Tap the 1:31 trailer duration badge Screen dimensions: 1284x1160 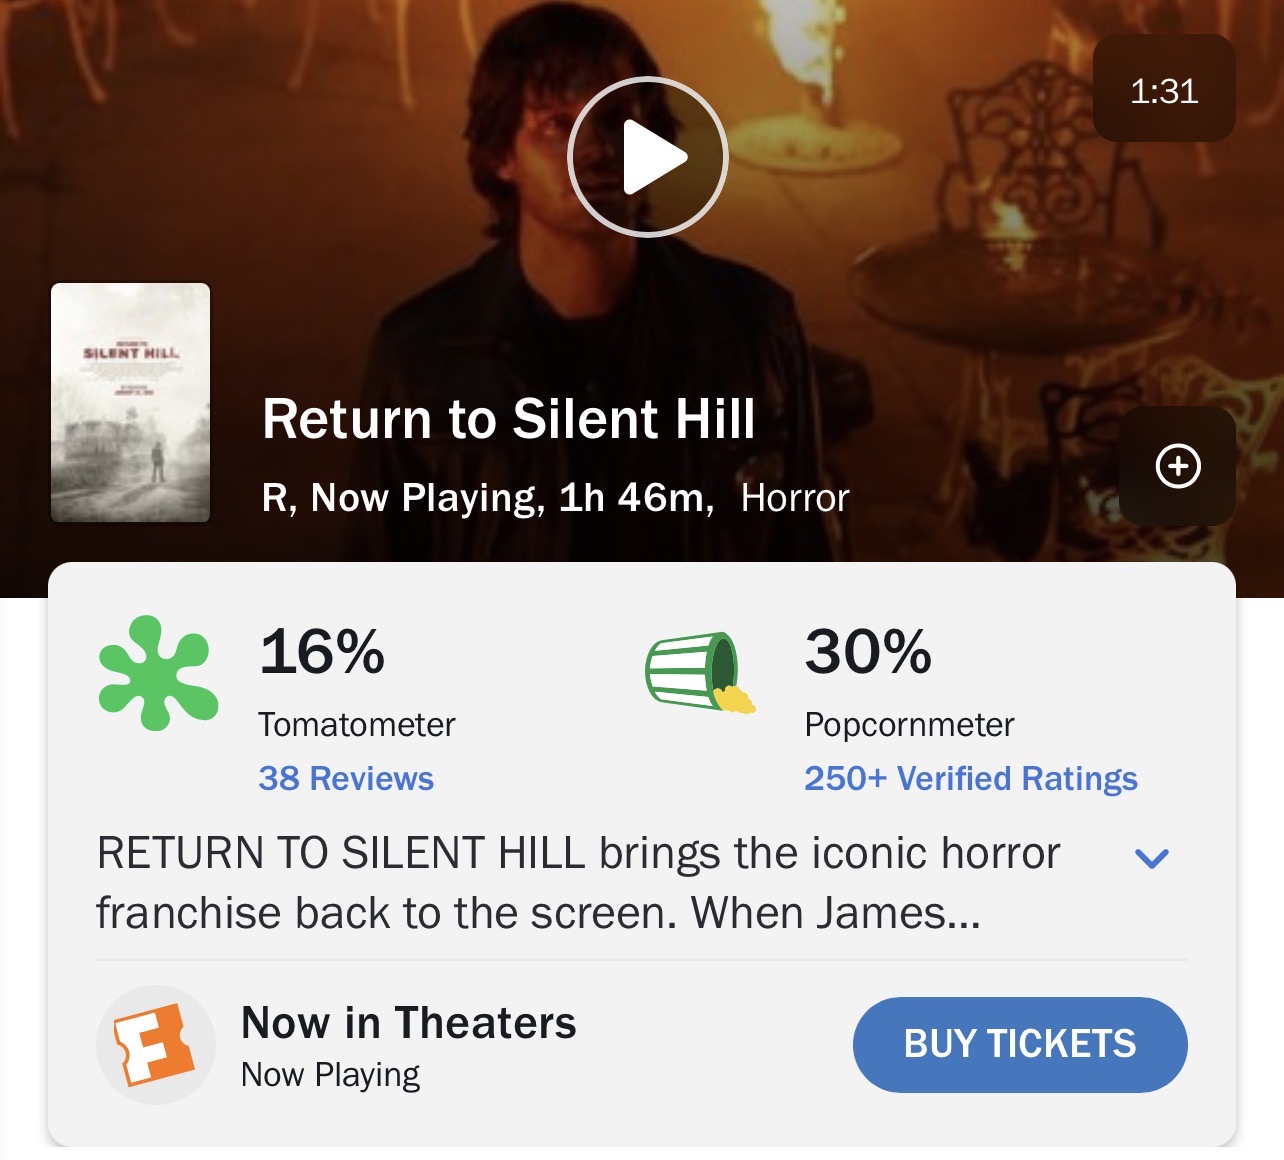point(1164,91)
